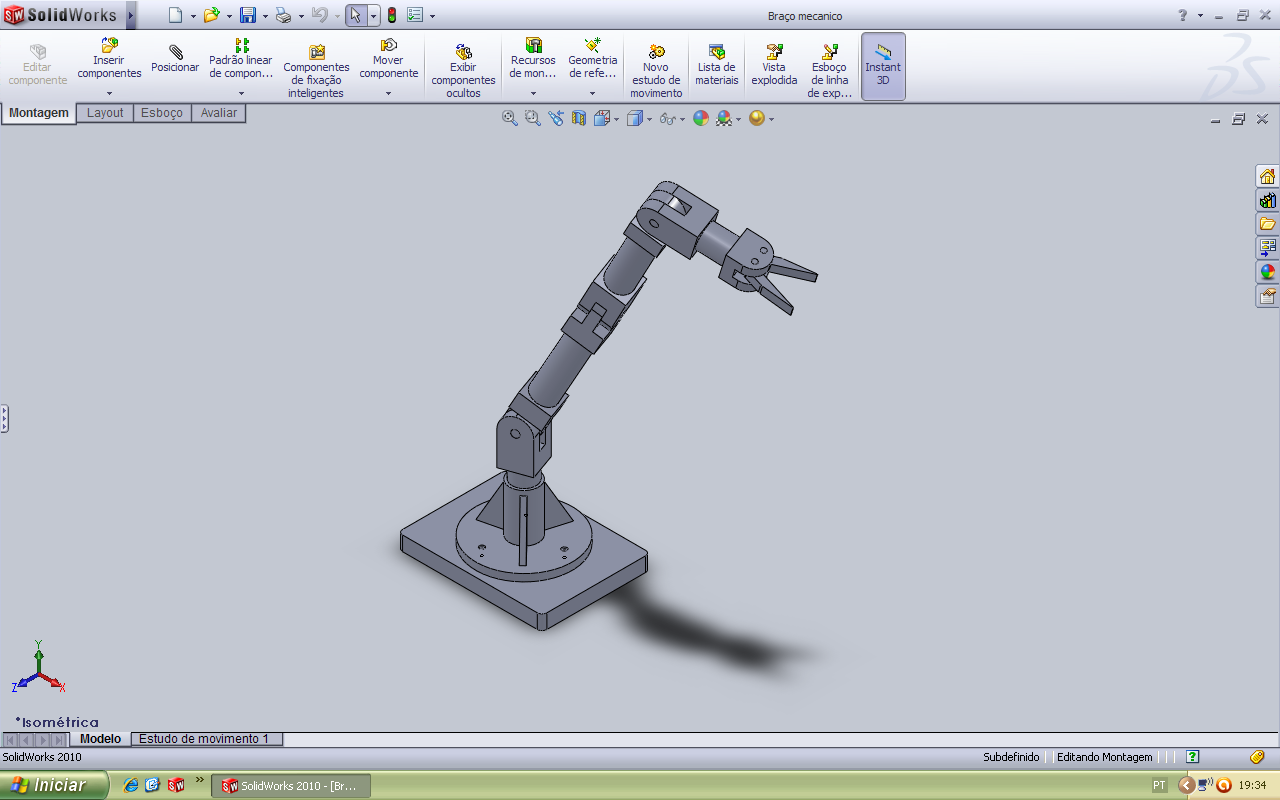Click the Print icon

pyautogui.click(x=284, y=15)
